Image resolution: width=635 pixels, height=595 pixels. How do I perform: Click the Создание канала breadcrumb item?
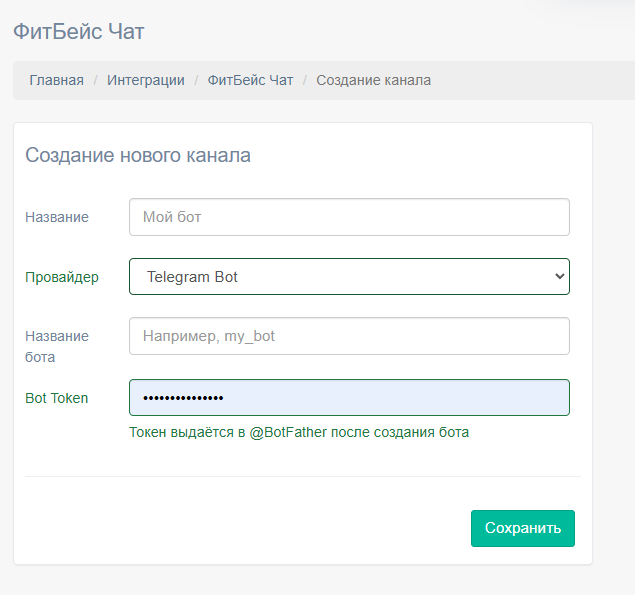[x=373, y=80]
